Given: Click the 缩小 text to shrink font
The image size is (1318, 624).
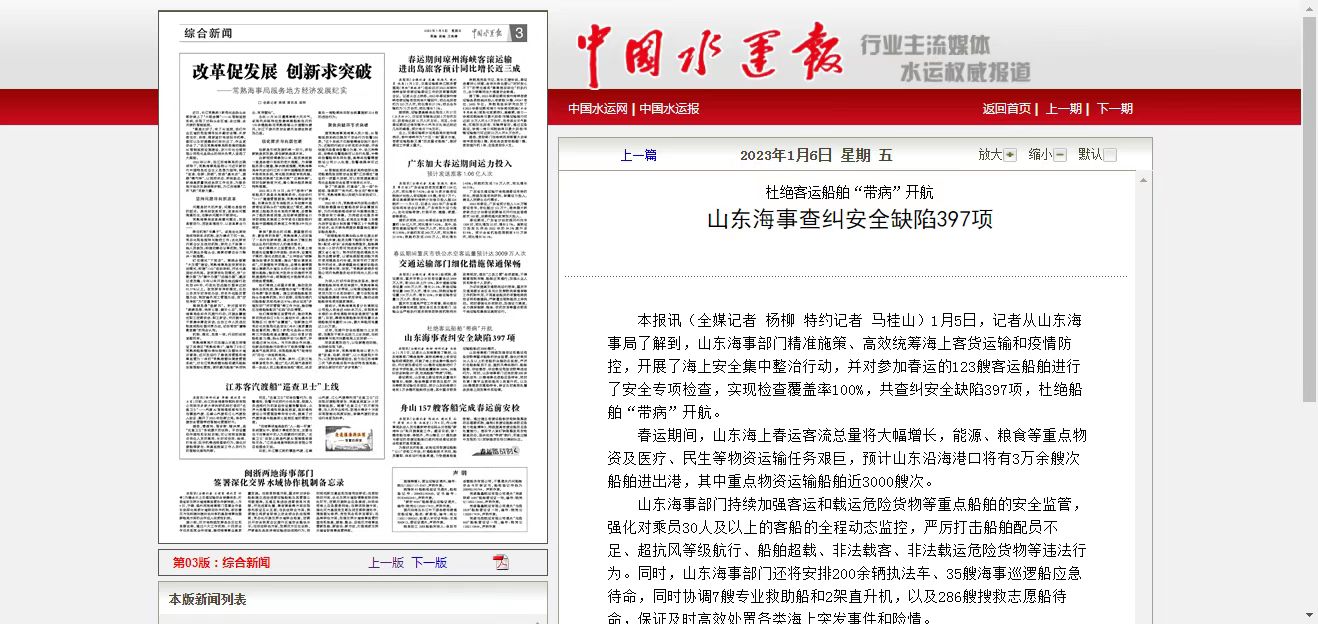Looking at the screenshot, I should point(1040,155).
